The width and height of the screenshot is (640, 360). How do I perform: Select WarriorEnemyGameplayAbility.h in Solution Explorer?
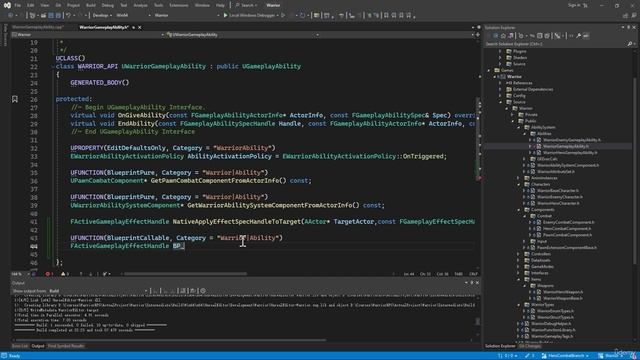click(571, 140)
